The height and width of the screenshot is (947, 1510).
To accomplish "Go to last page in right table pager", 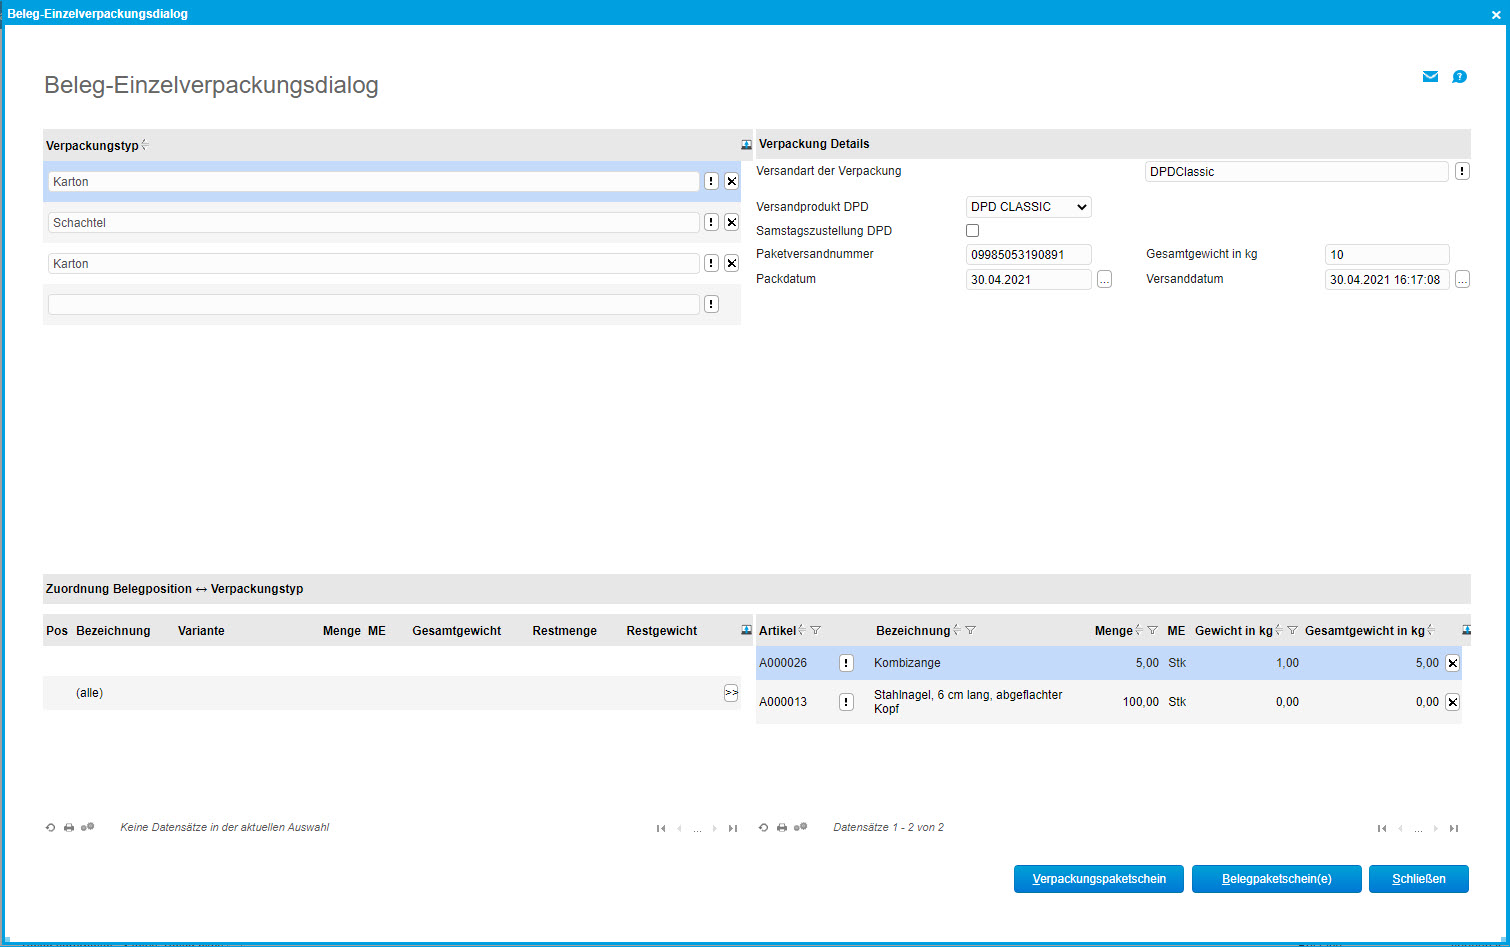I will 1454,828.
